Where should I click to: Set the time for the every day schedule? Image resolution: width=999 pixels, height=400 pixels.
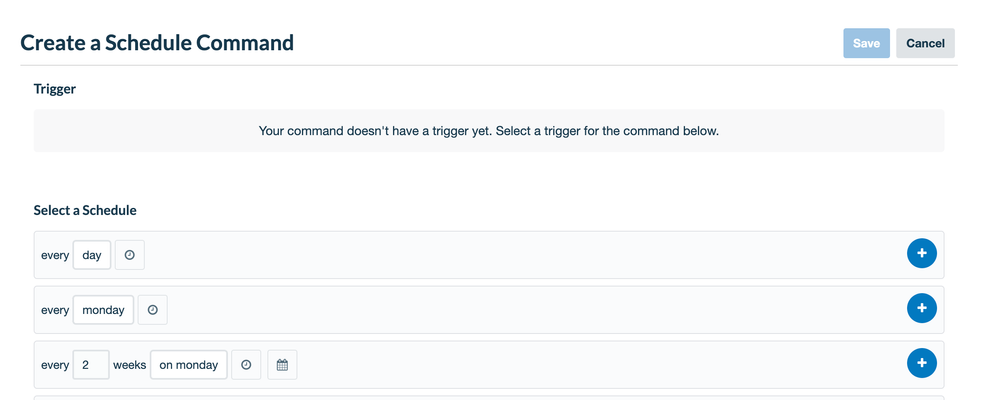[129, 255]
